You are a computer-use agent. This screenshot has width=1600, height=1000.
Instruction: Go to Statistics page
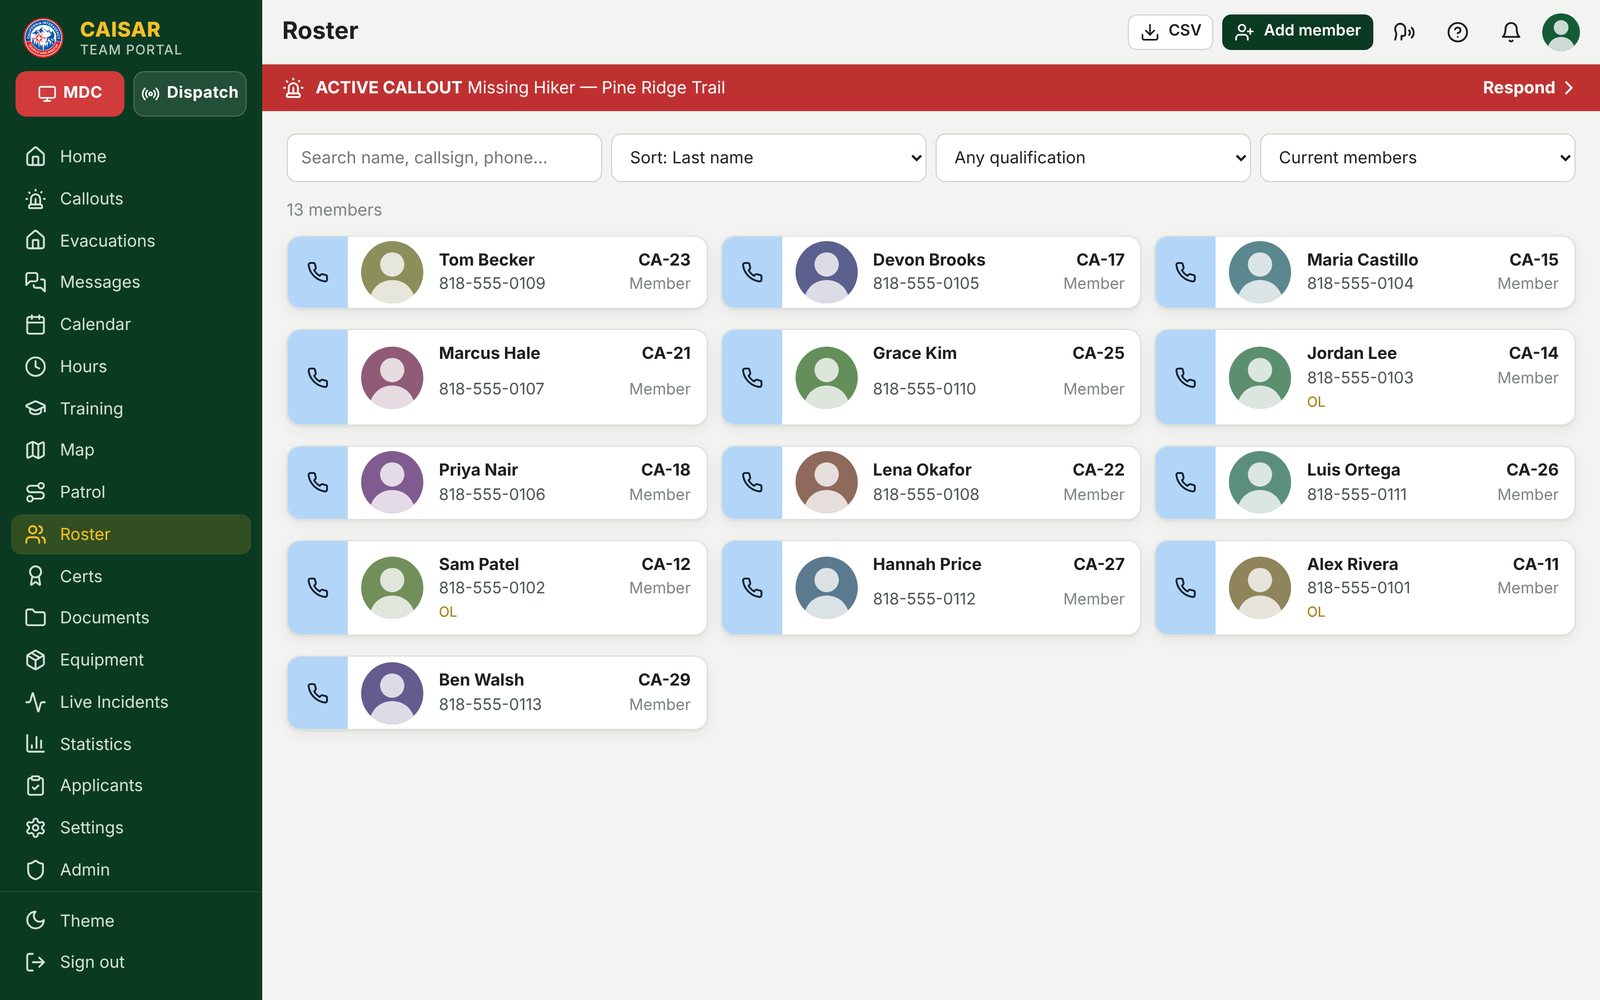pyautogui.click(x=131, y=744)
